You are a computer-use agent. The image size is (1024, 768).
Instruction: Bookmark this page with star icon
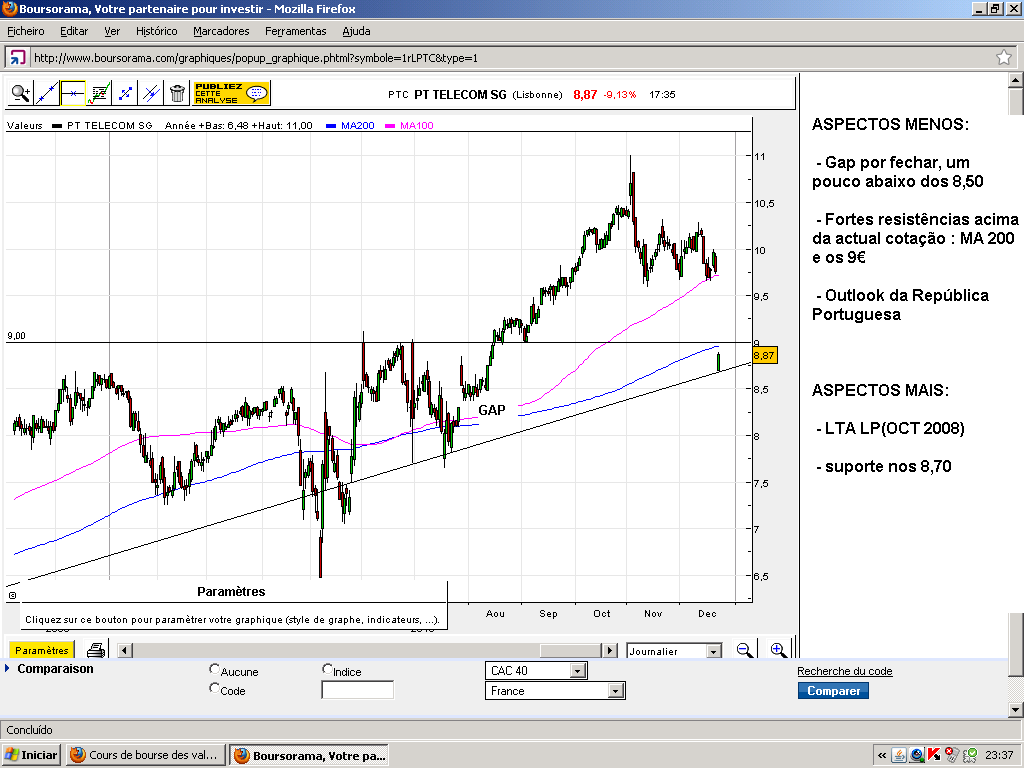point(1004,57)
